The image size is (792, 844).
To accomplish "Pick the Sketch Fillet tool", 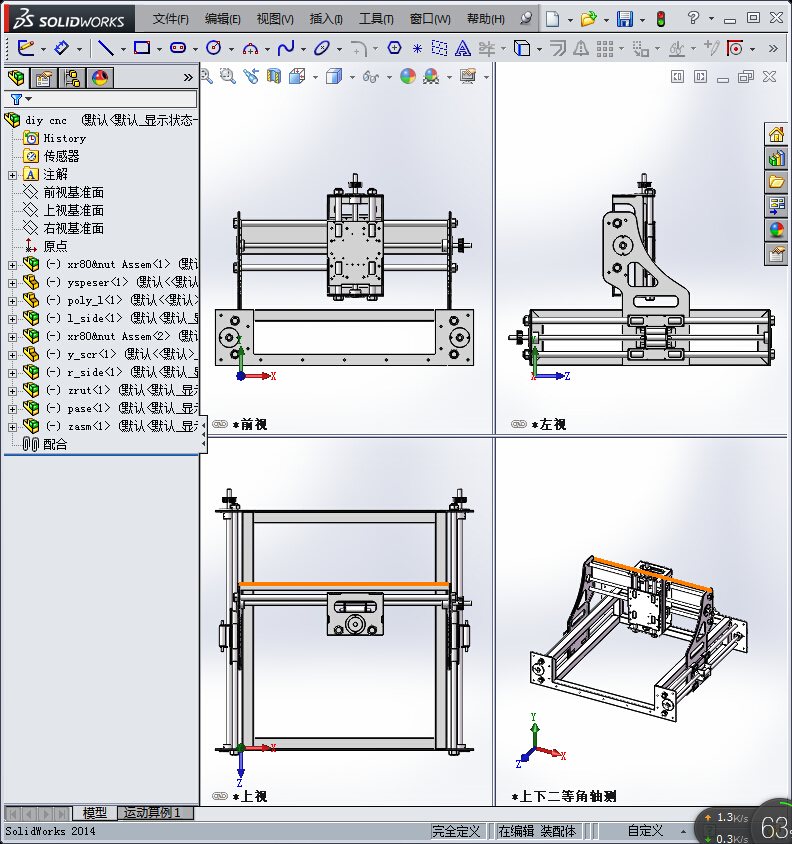I will click(358, 49).
